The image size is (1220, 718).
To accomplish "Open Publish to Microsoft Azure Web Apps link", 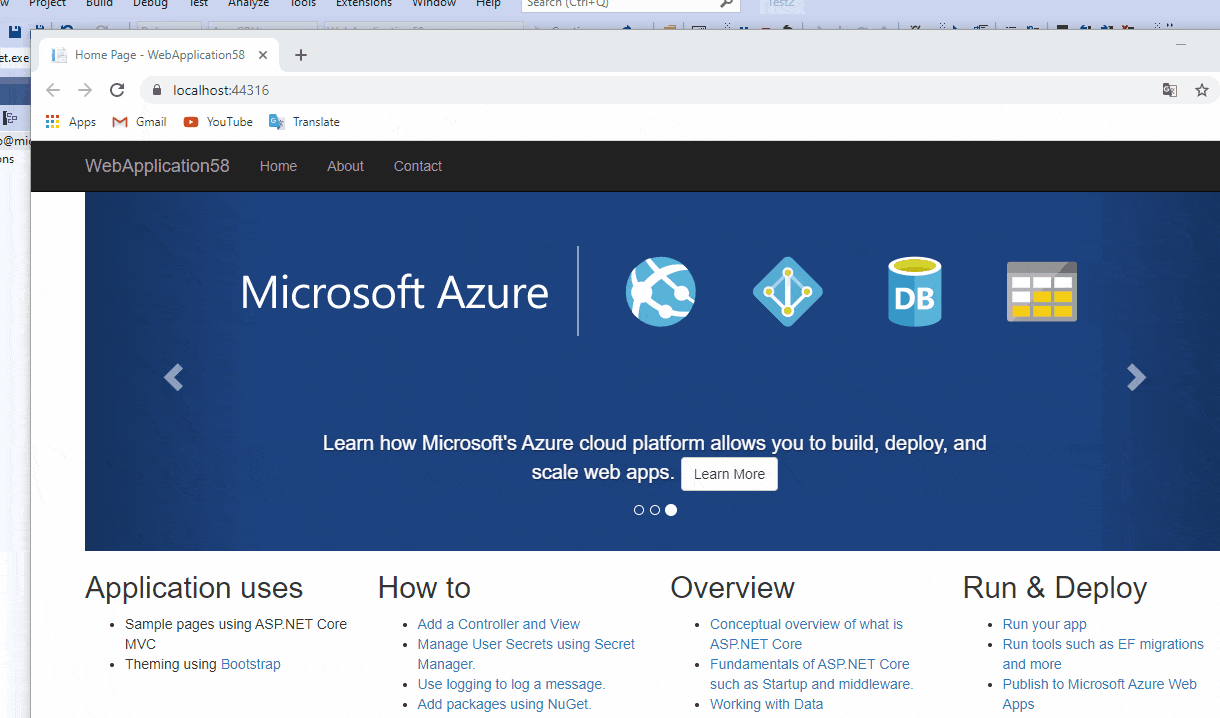I will pyautogui.click(x=1100, y=694).
